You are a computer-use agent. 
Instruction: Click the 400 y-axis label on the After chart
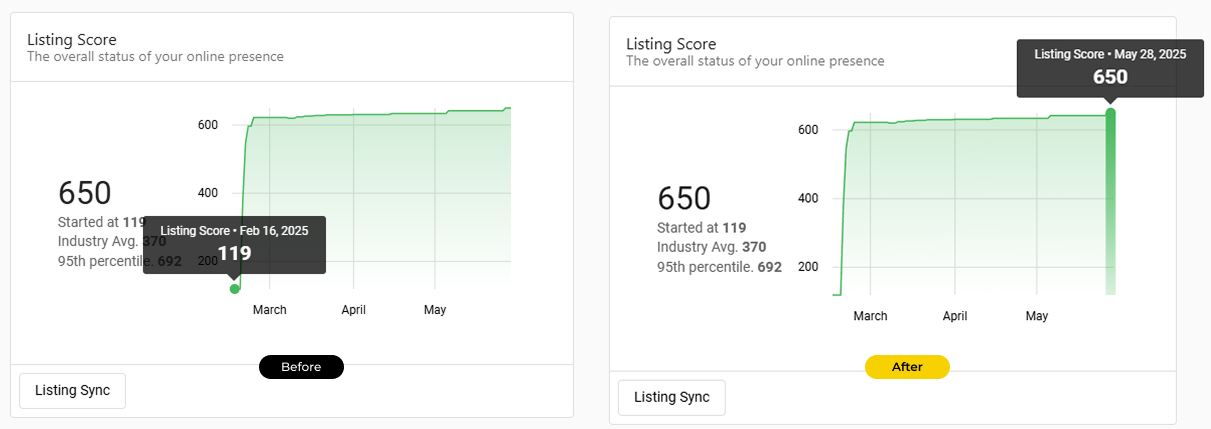[808, 198]
